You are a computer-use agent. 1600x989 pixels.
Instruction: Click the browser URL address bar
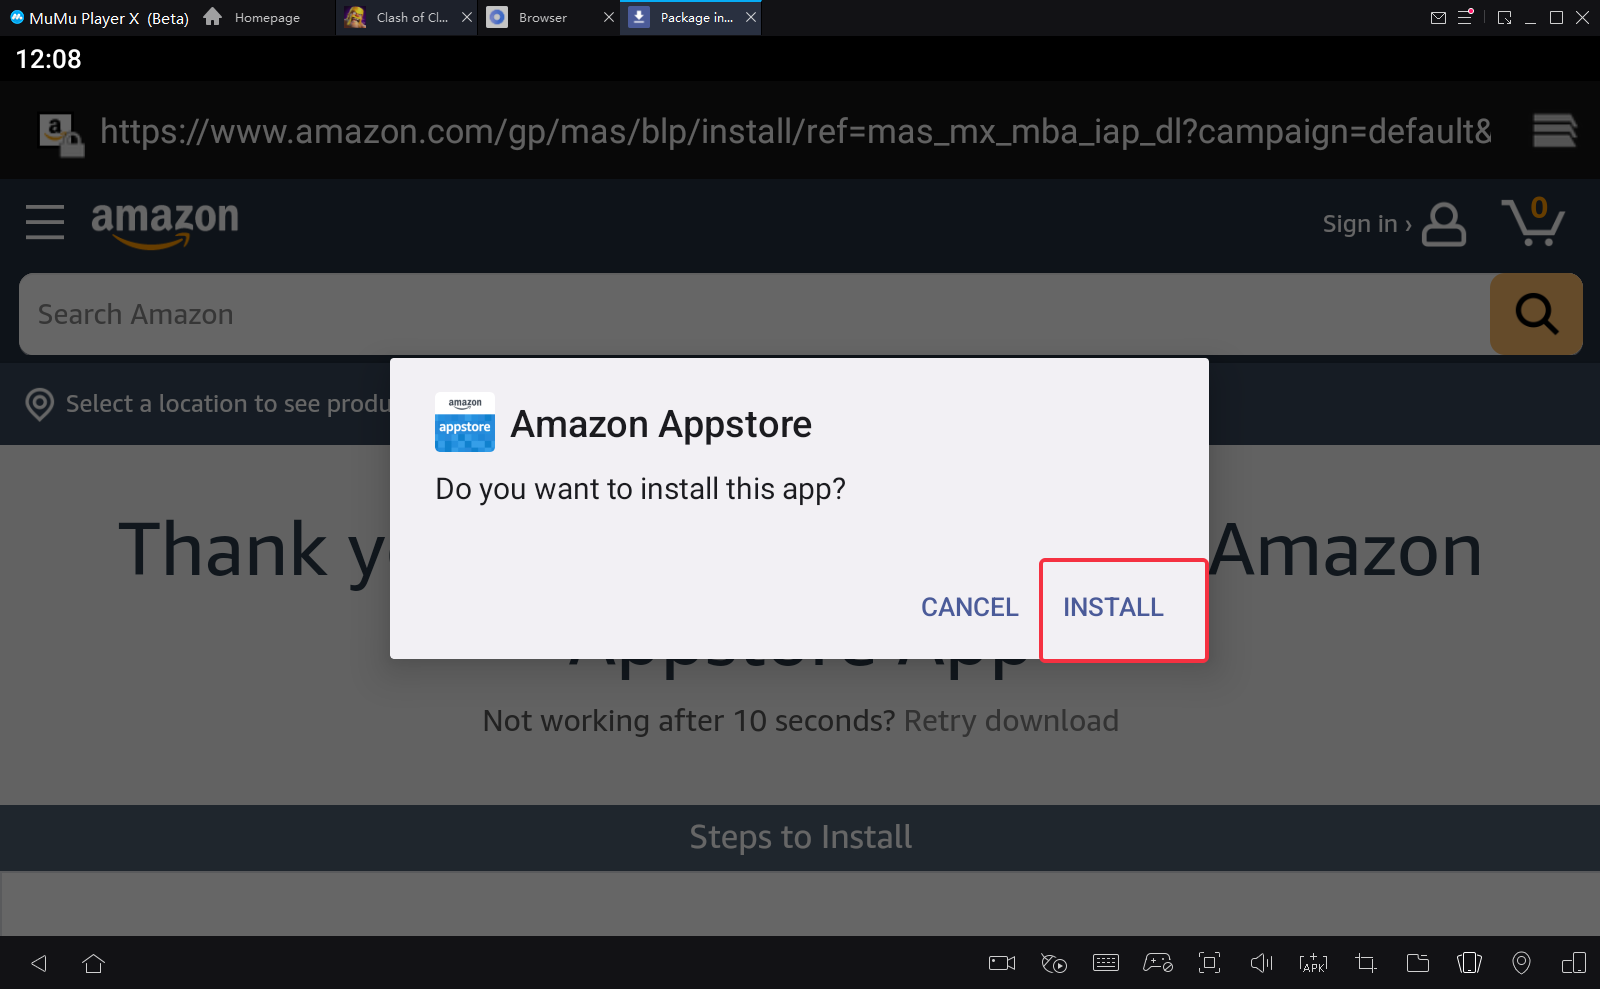click(x=796, y=131)
